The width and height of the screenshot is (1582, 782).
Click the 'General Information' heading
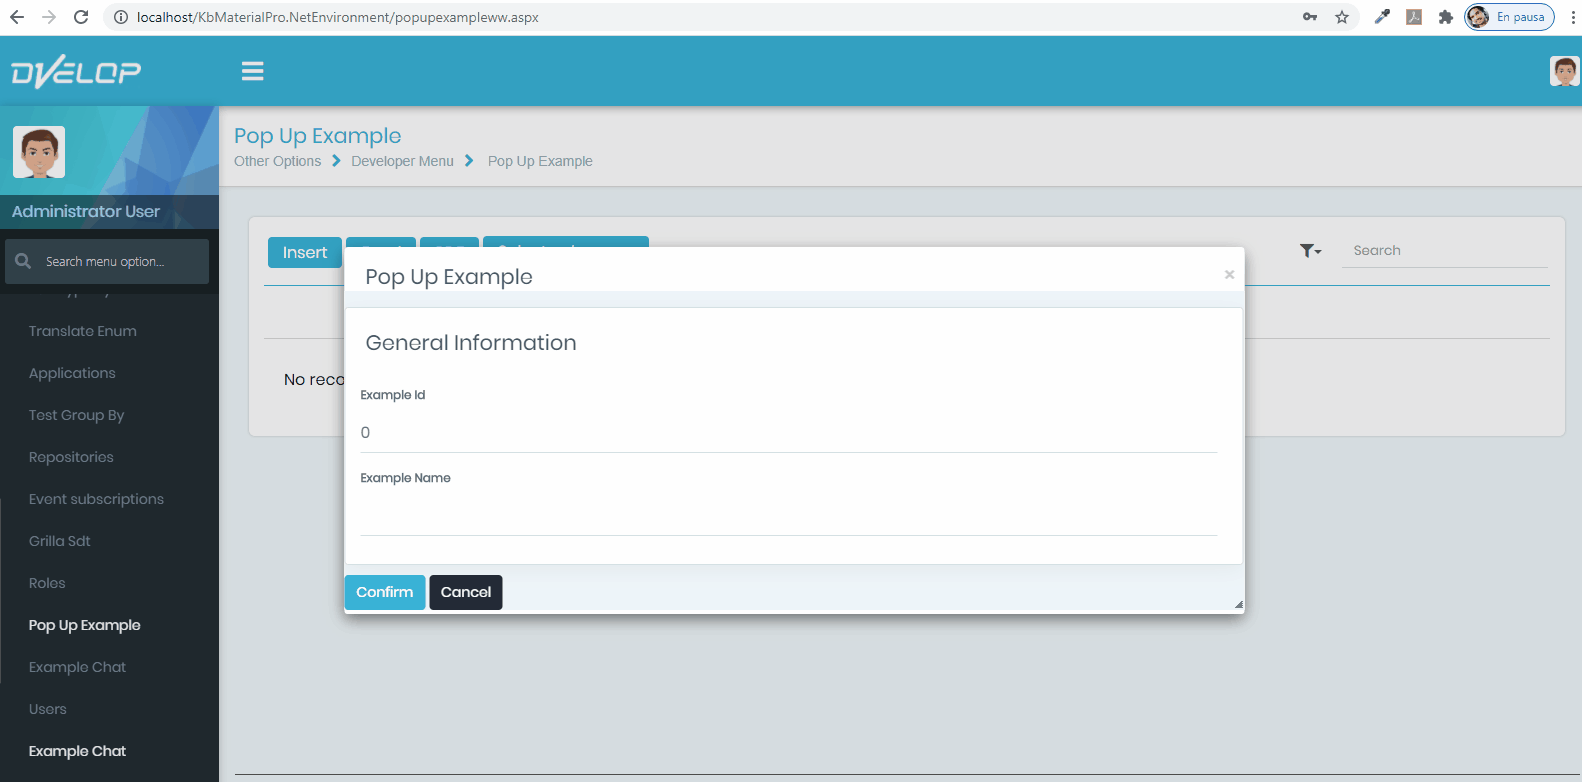point(471,343)
